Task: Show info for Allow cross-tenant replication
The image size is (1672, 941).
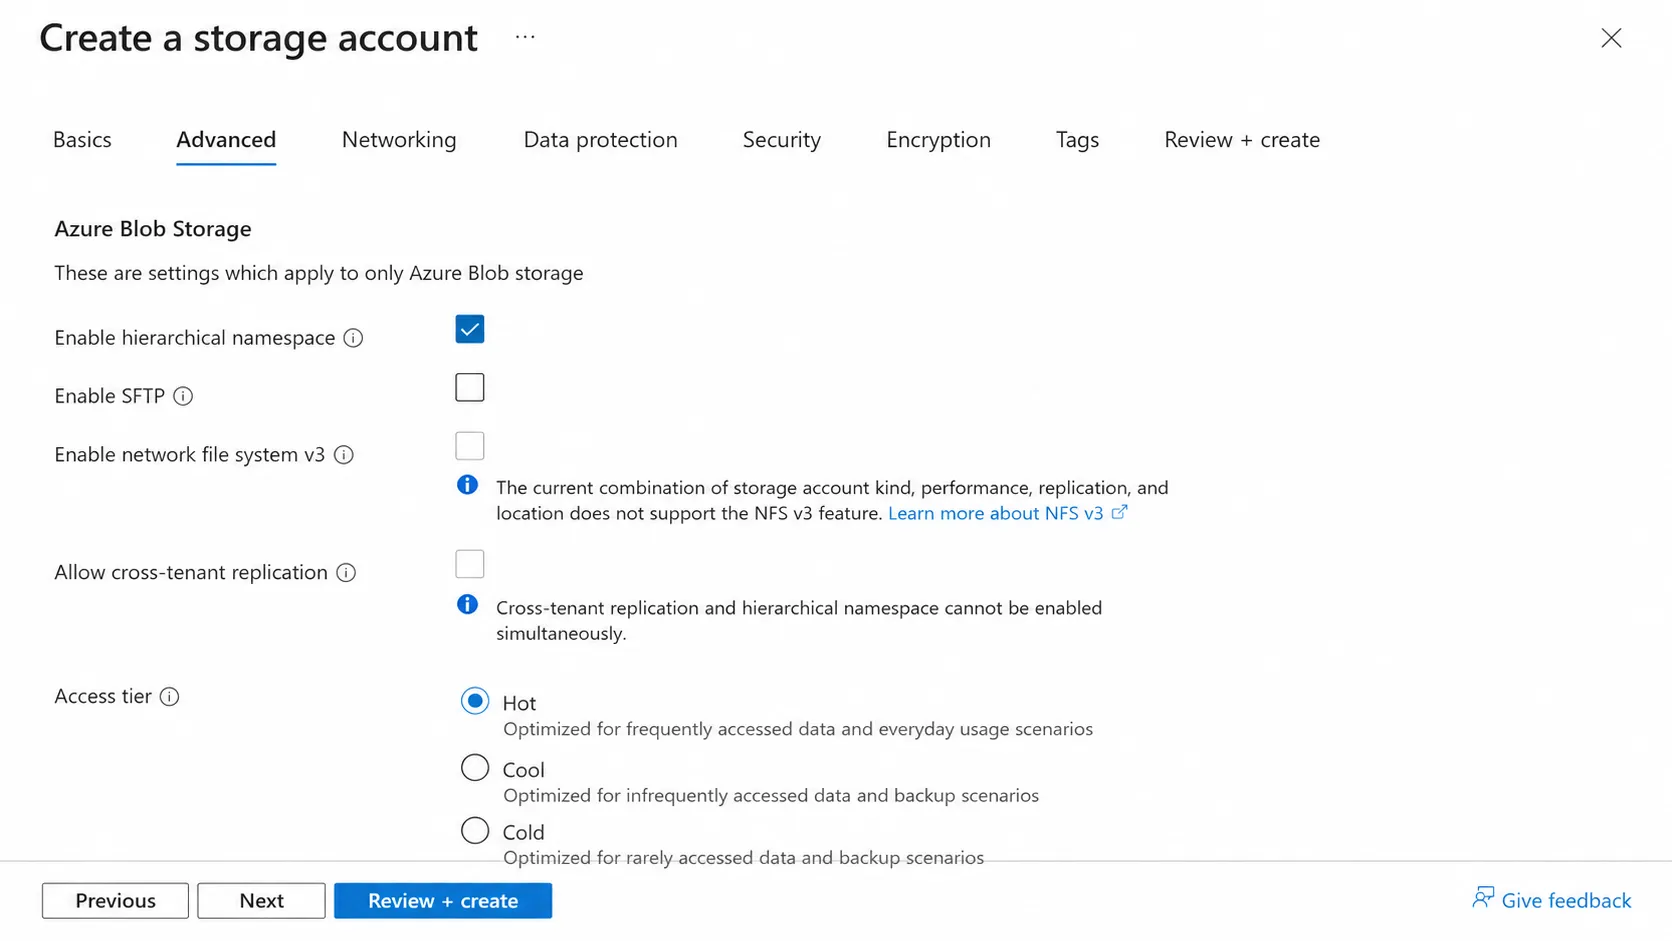Action: (346, 573)
